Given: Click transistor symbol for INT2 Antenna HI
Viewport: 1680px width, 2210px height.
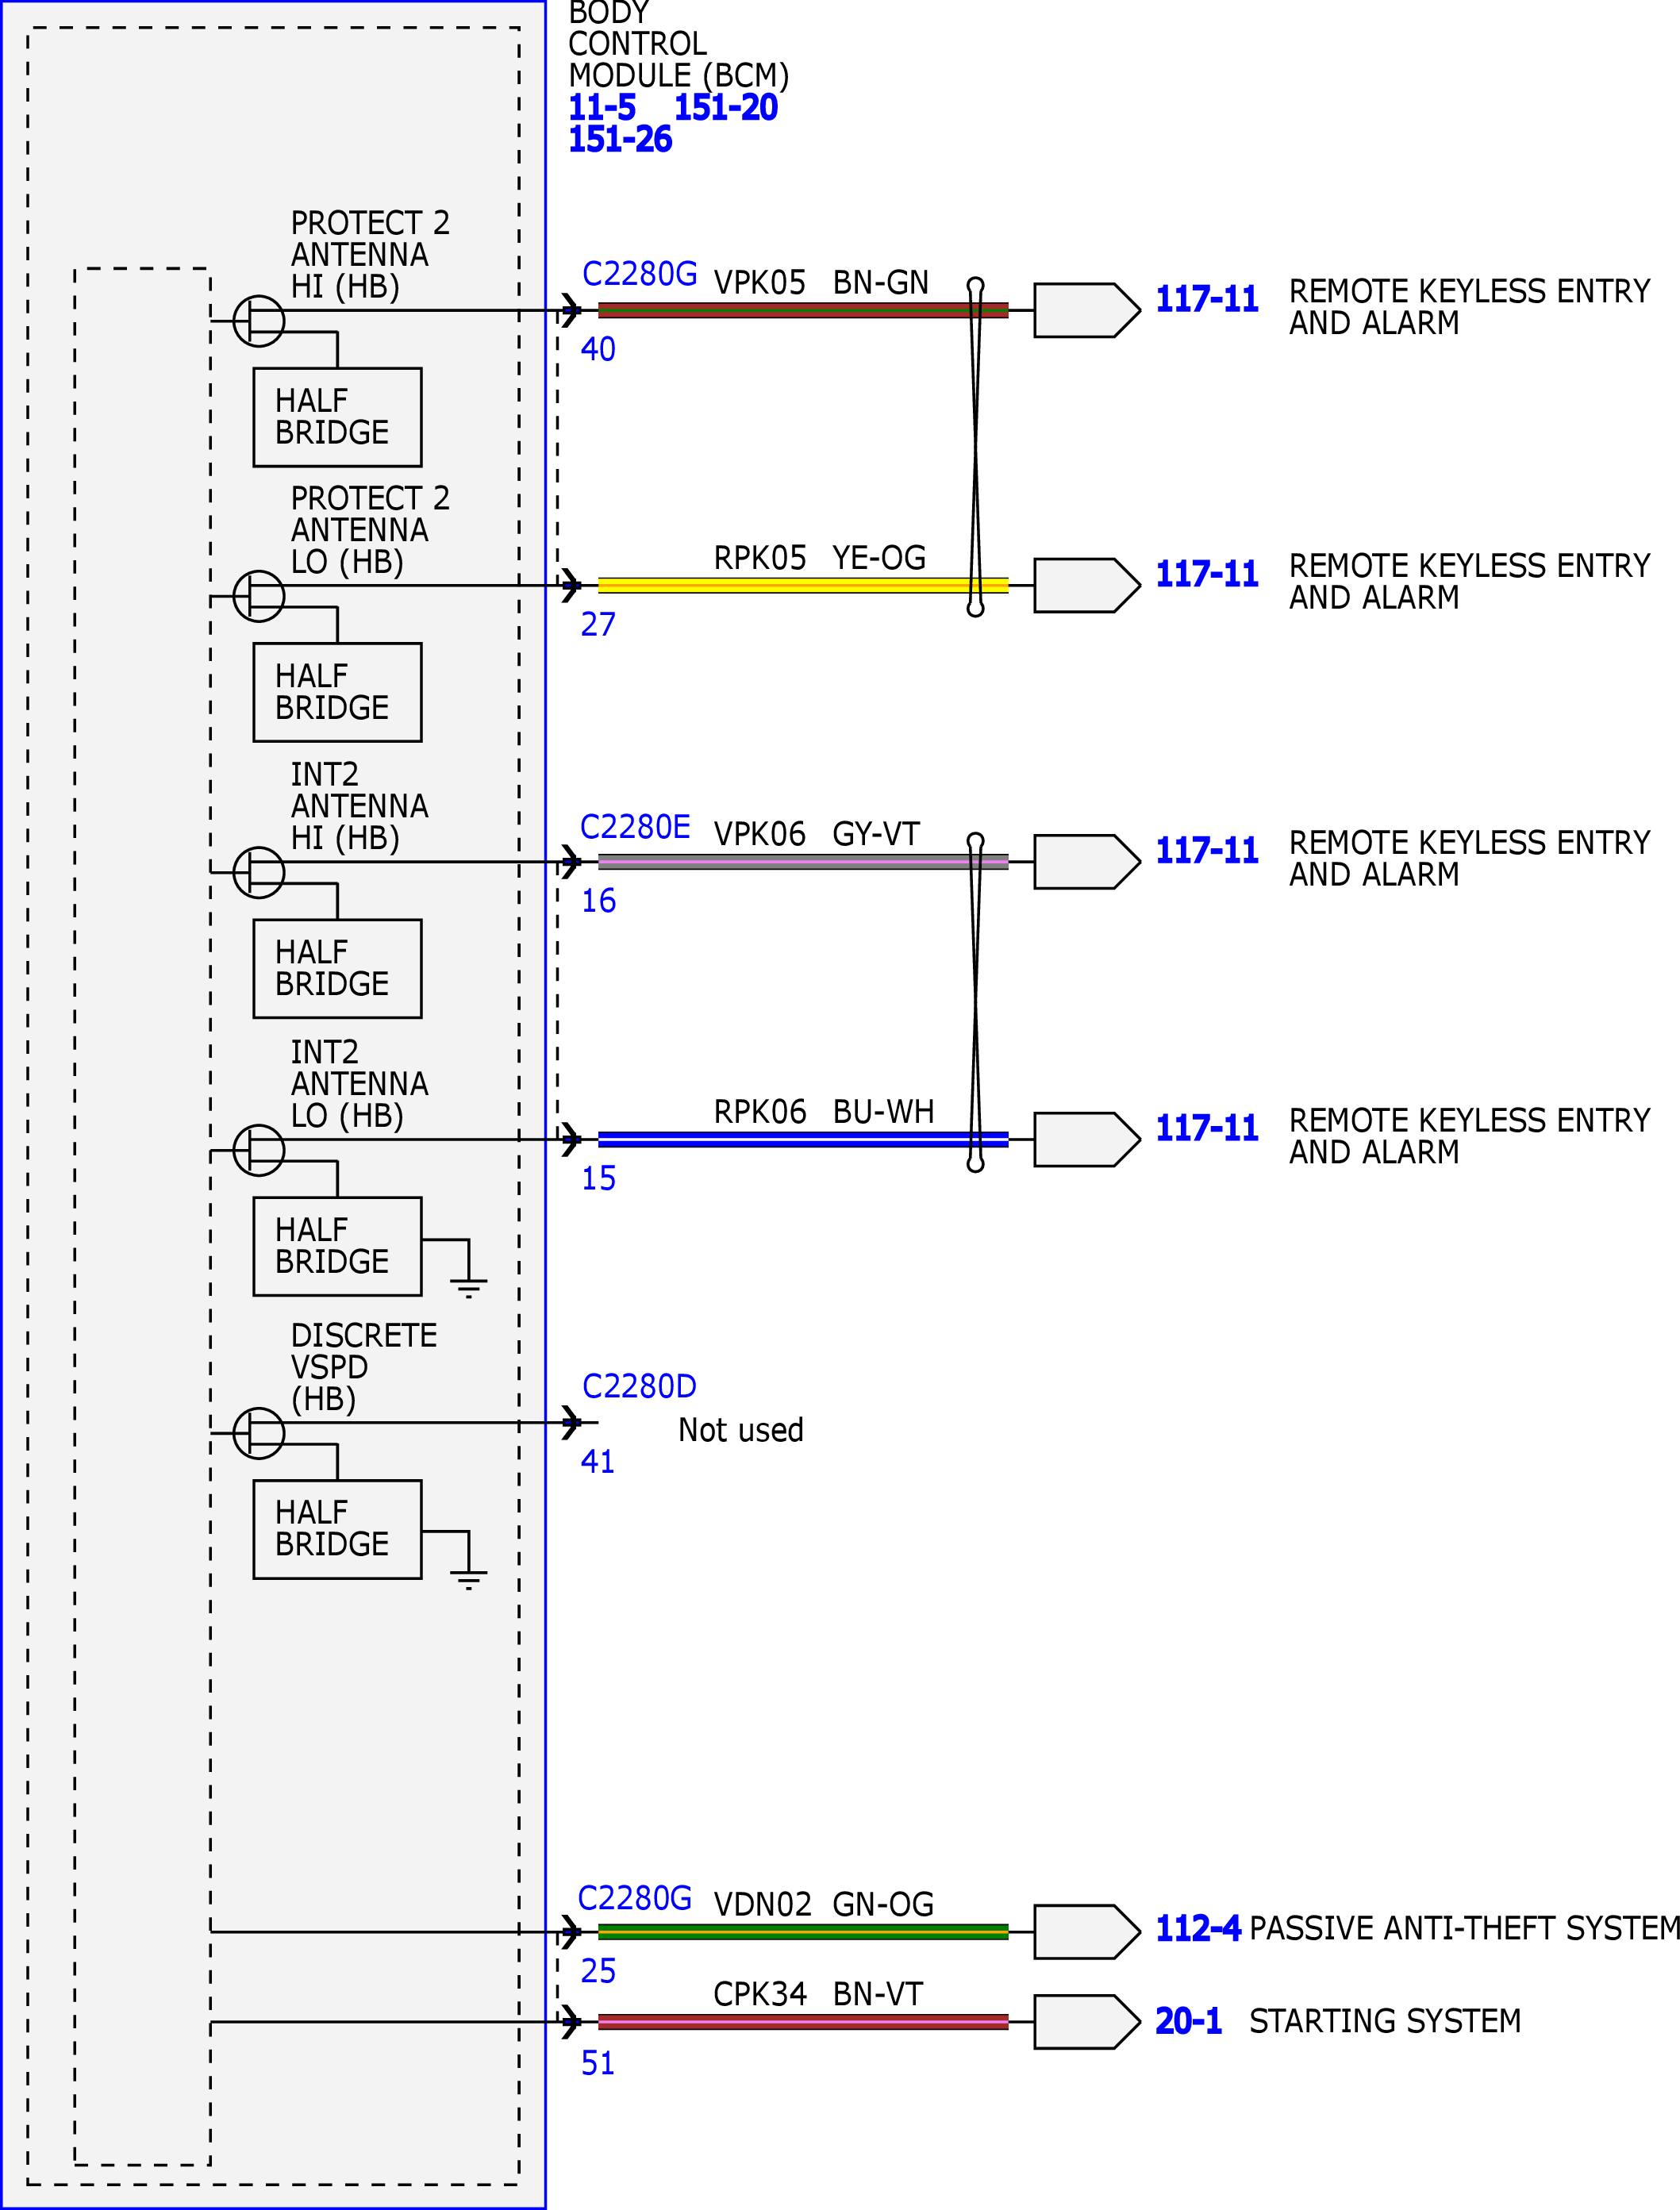Looking at the screenshot, I should [259, 872].
